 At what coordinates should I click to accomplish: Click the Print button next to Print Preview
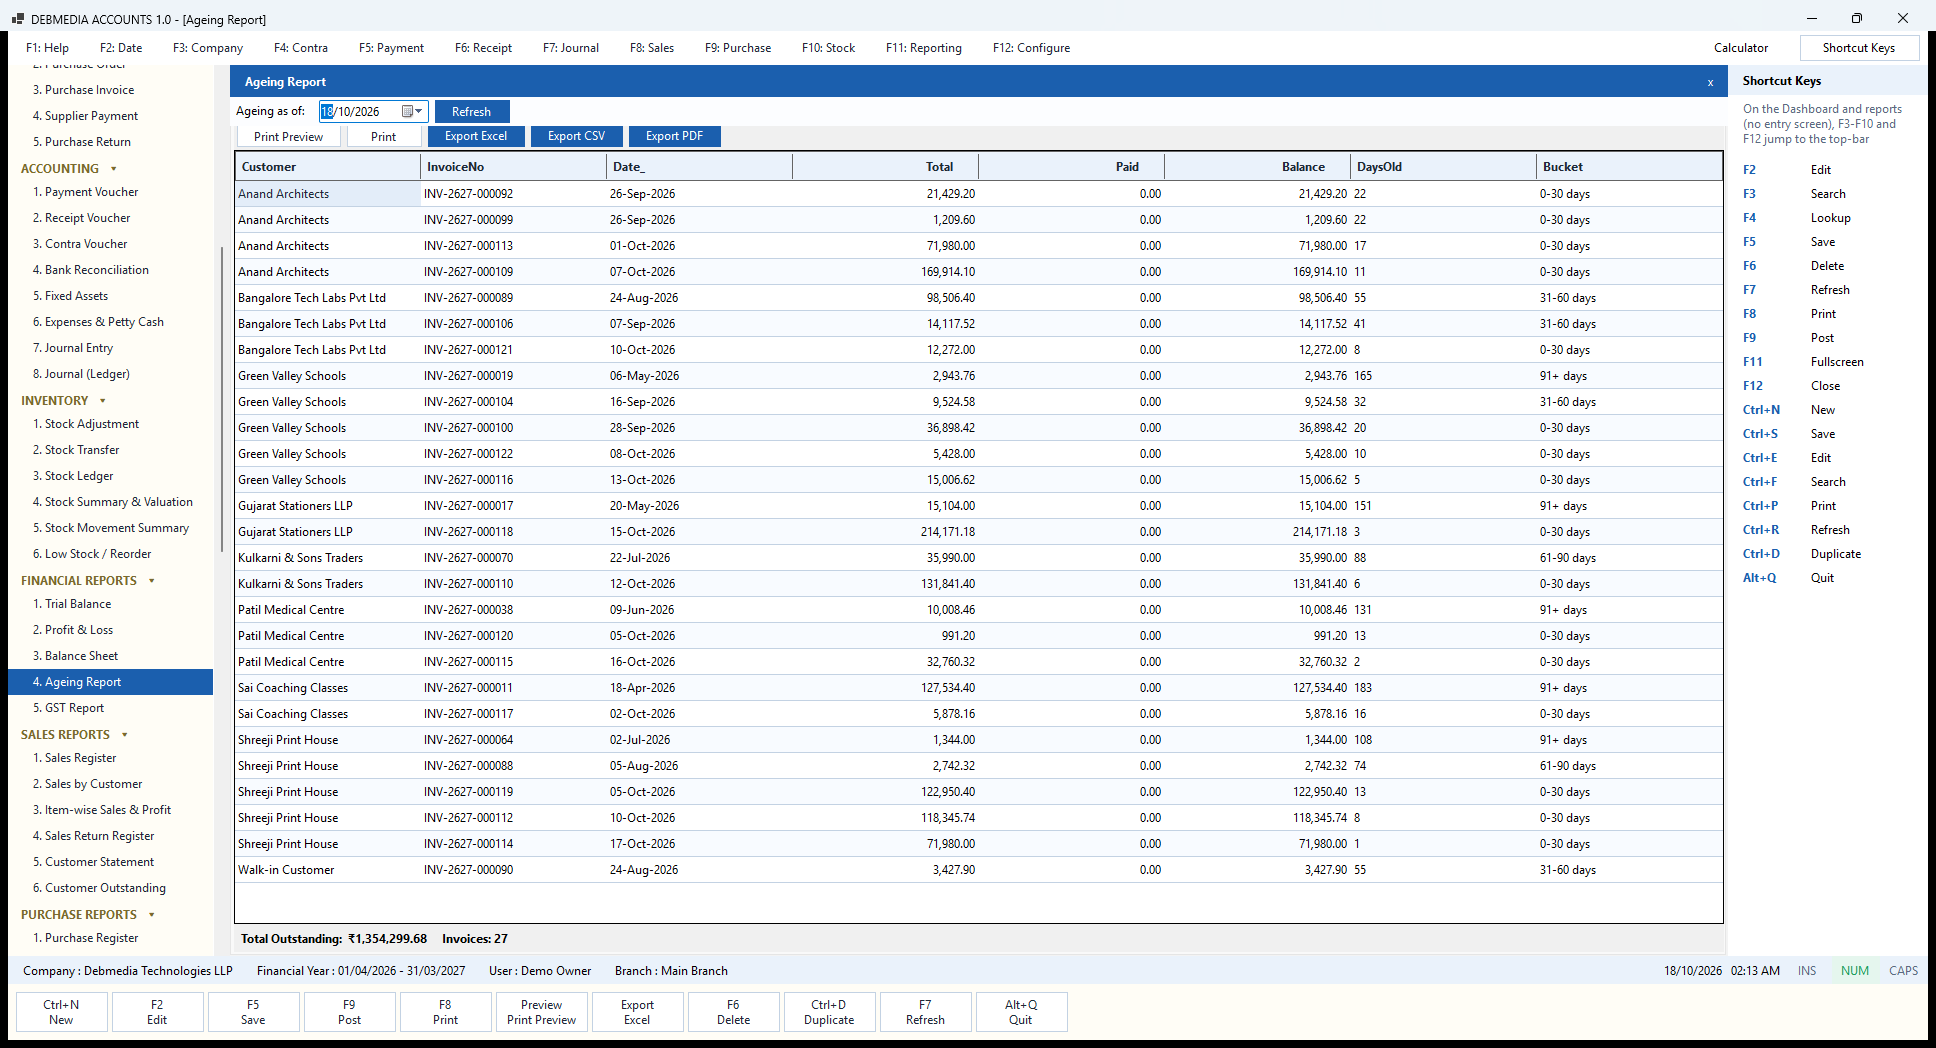(x=384, y=137)
